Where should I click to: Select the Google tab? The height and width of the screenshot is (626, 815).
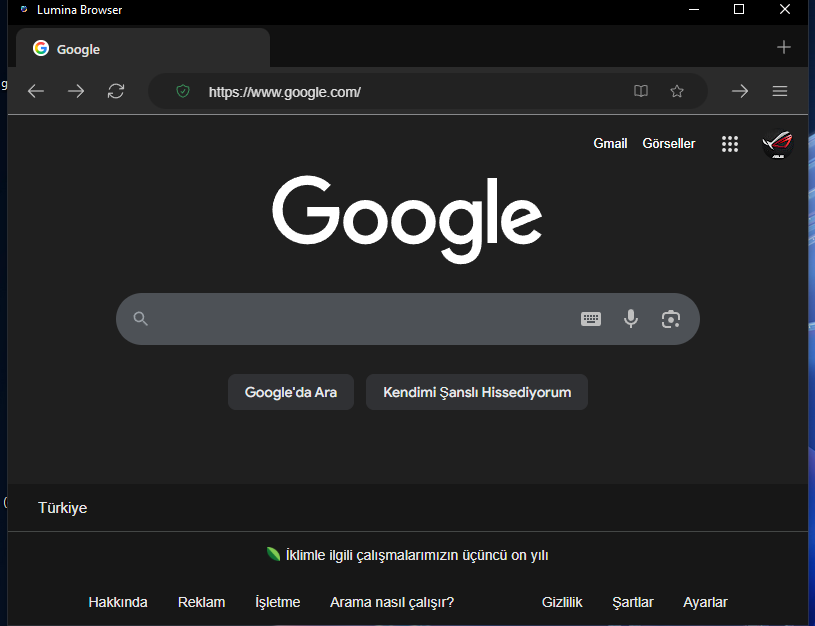(x=143, y=48)
